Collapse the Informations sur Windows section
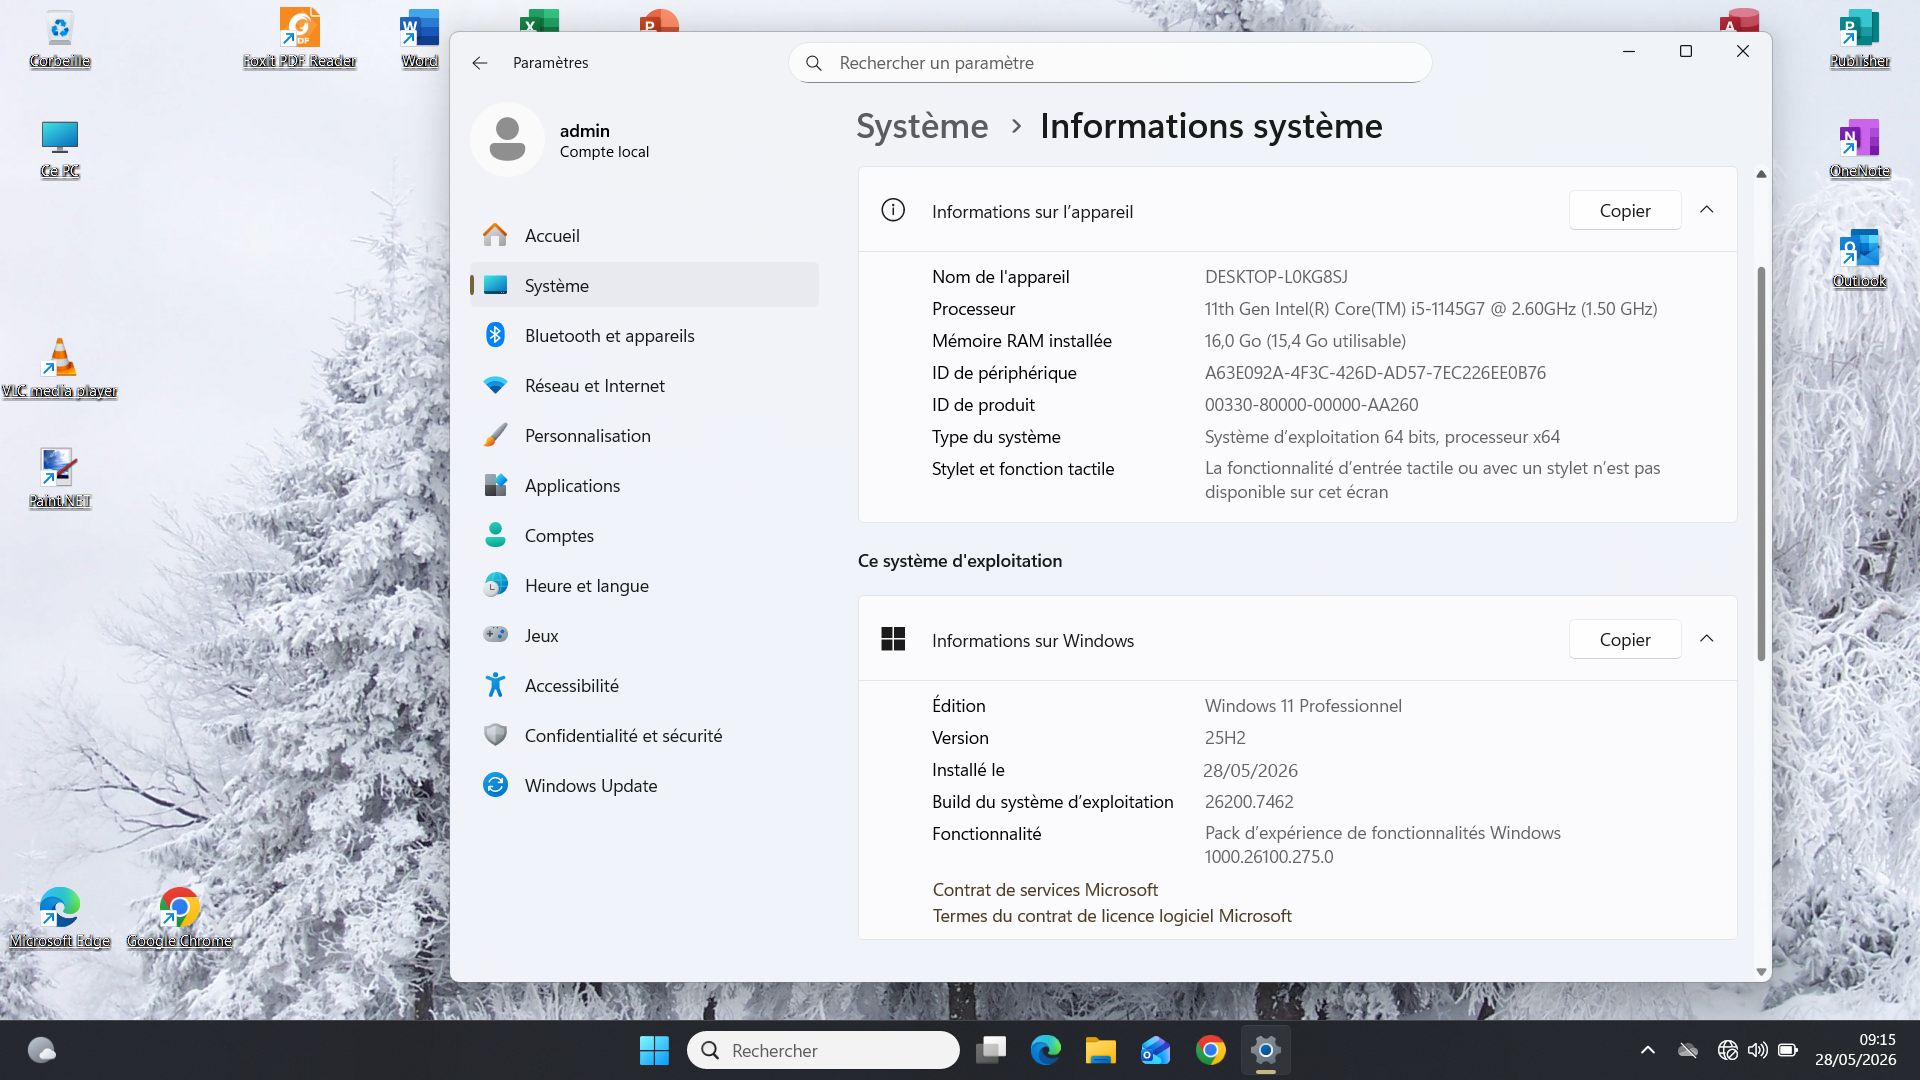Screen dimensions: 1920x1080 1707,639
